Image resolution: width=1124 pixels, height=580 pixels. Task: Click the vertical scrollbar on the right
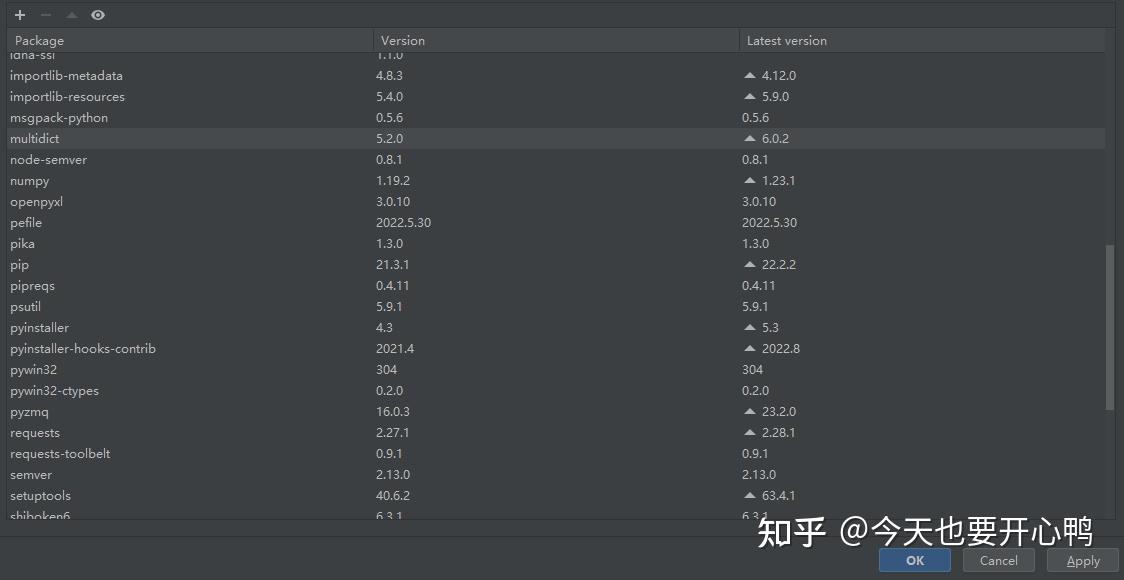[x=1110, y=320]
